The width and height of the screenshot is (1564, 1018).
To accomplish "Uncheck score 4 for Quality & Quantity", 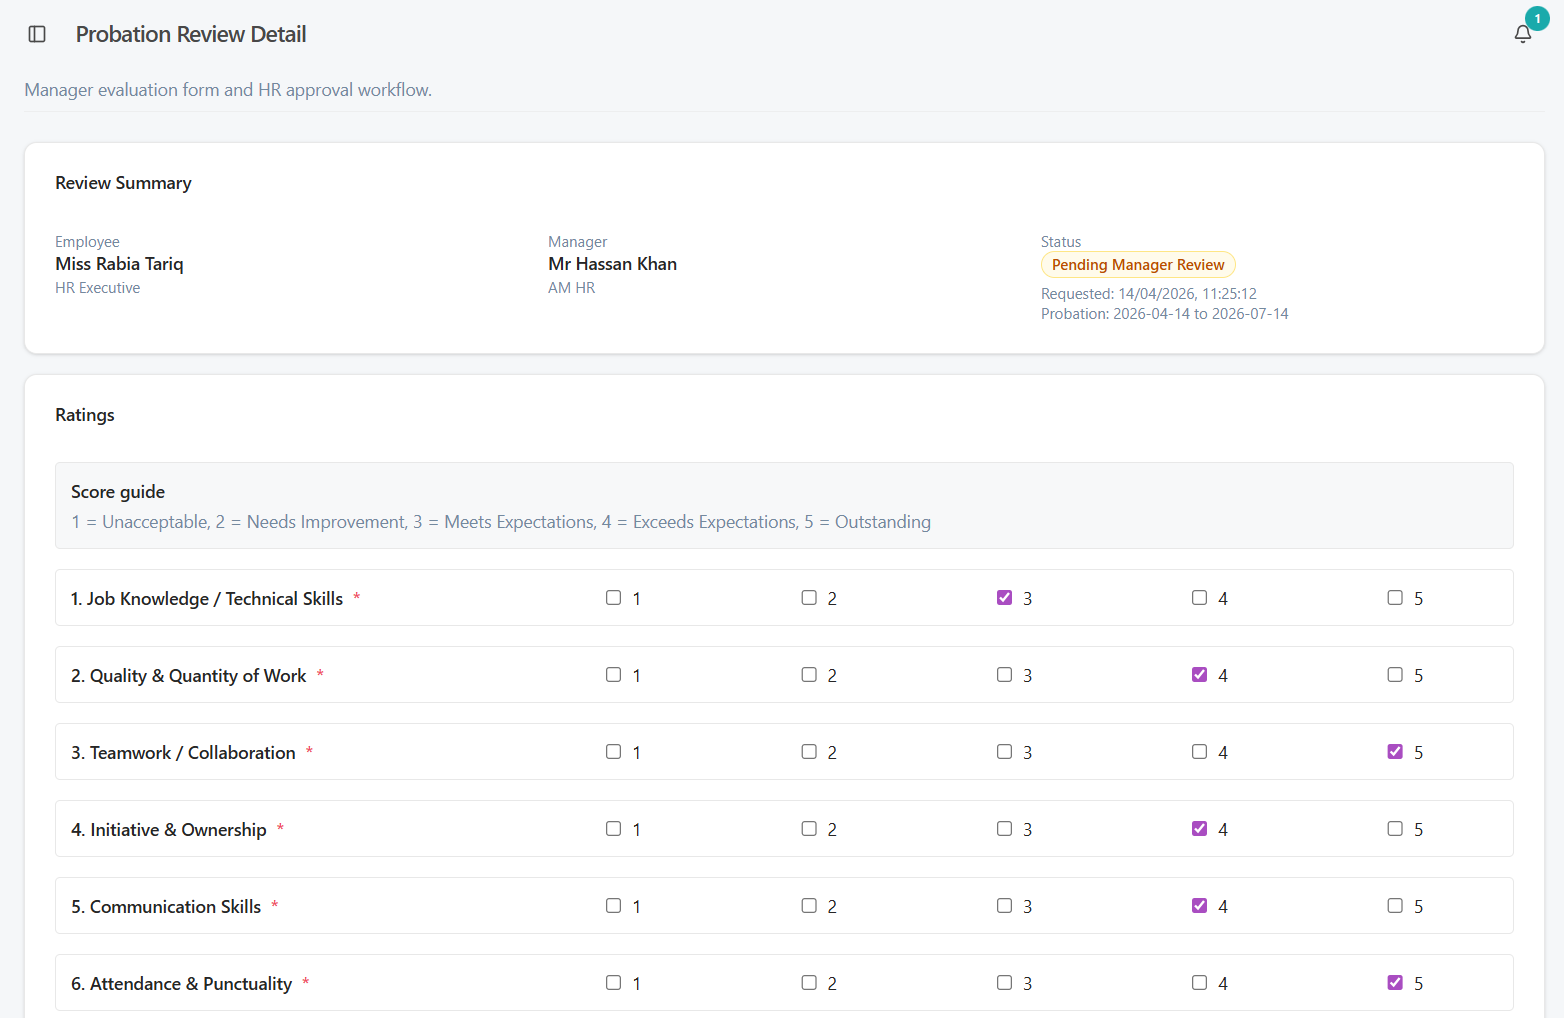I will [x=1199, y=675].
